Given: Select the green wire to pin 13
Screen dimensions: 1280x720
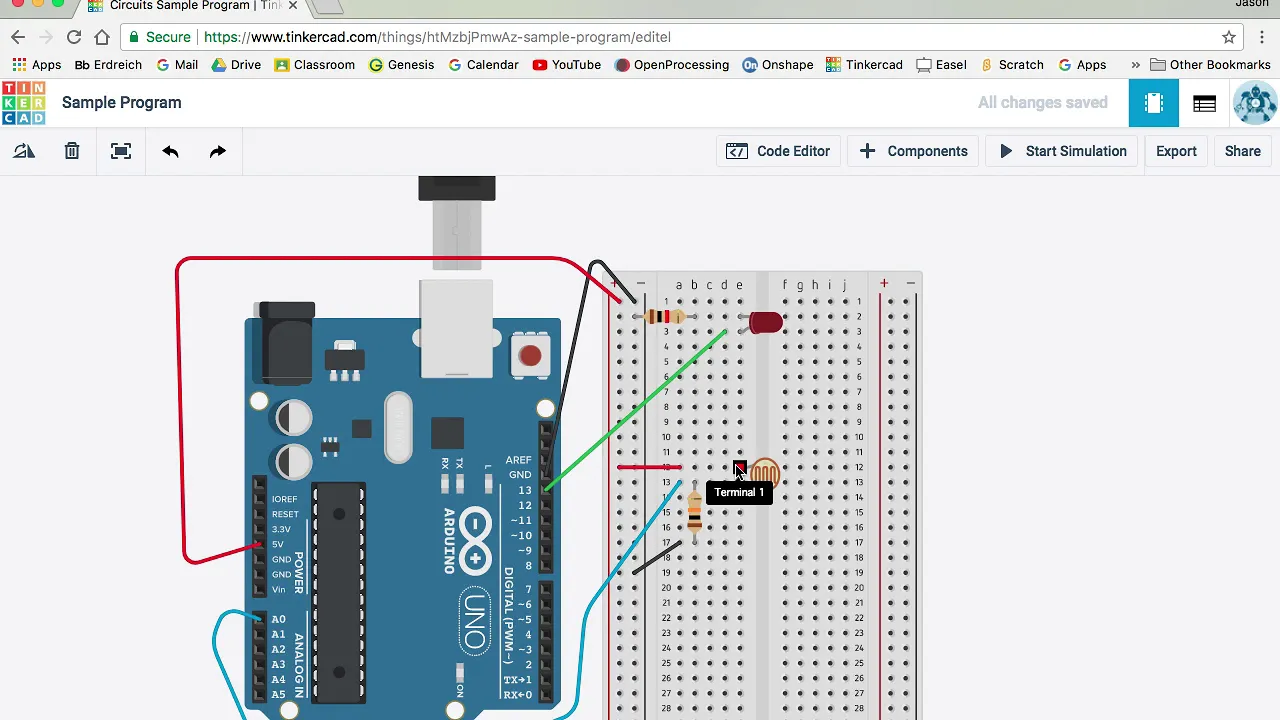Looking at the screenshot, I should click(636, 410).
